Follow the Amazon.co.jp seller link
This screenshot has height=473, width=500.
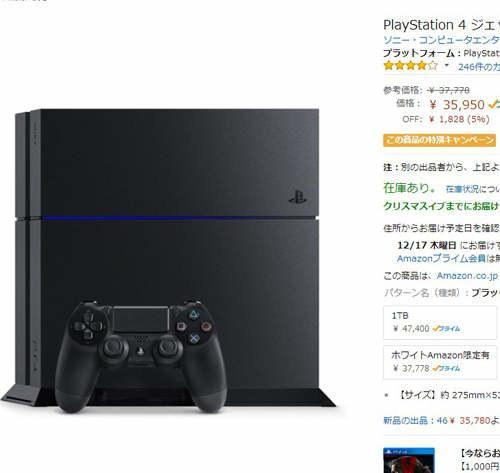coord(467,276)
